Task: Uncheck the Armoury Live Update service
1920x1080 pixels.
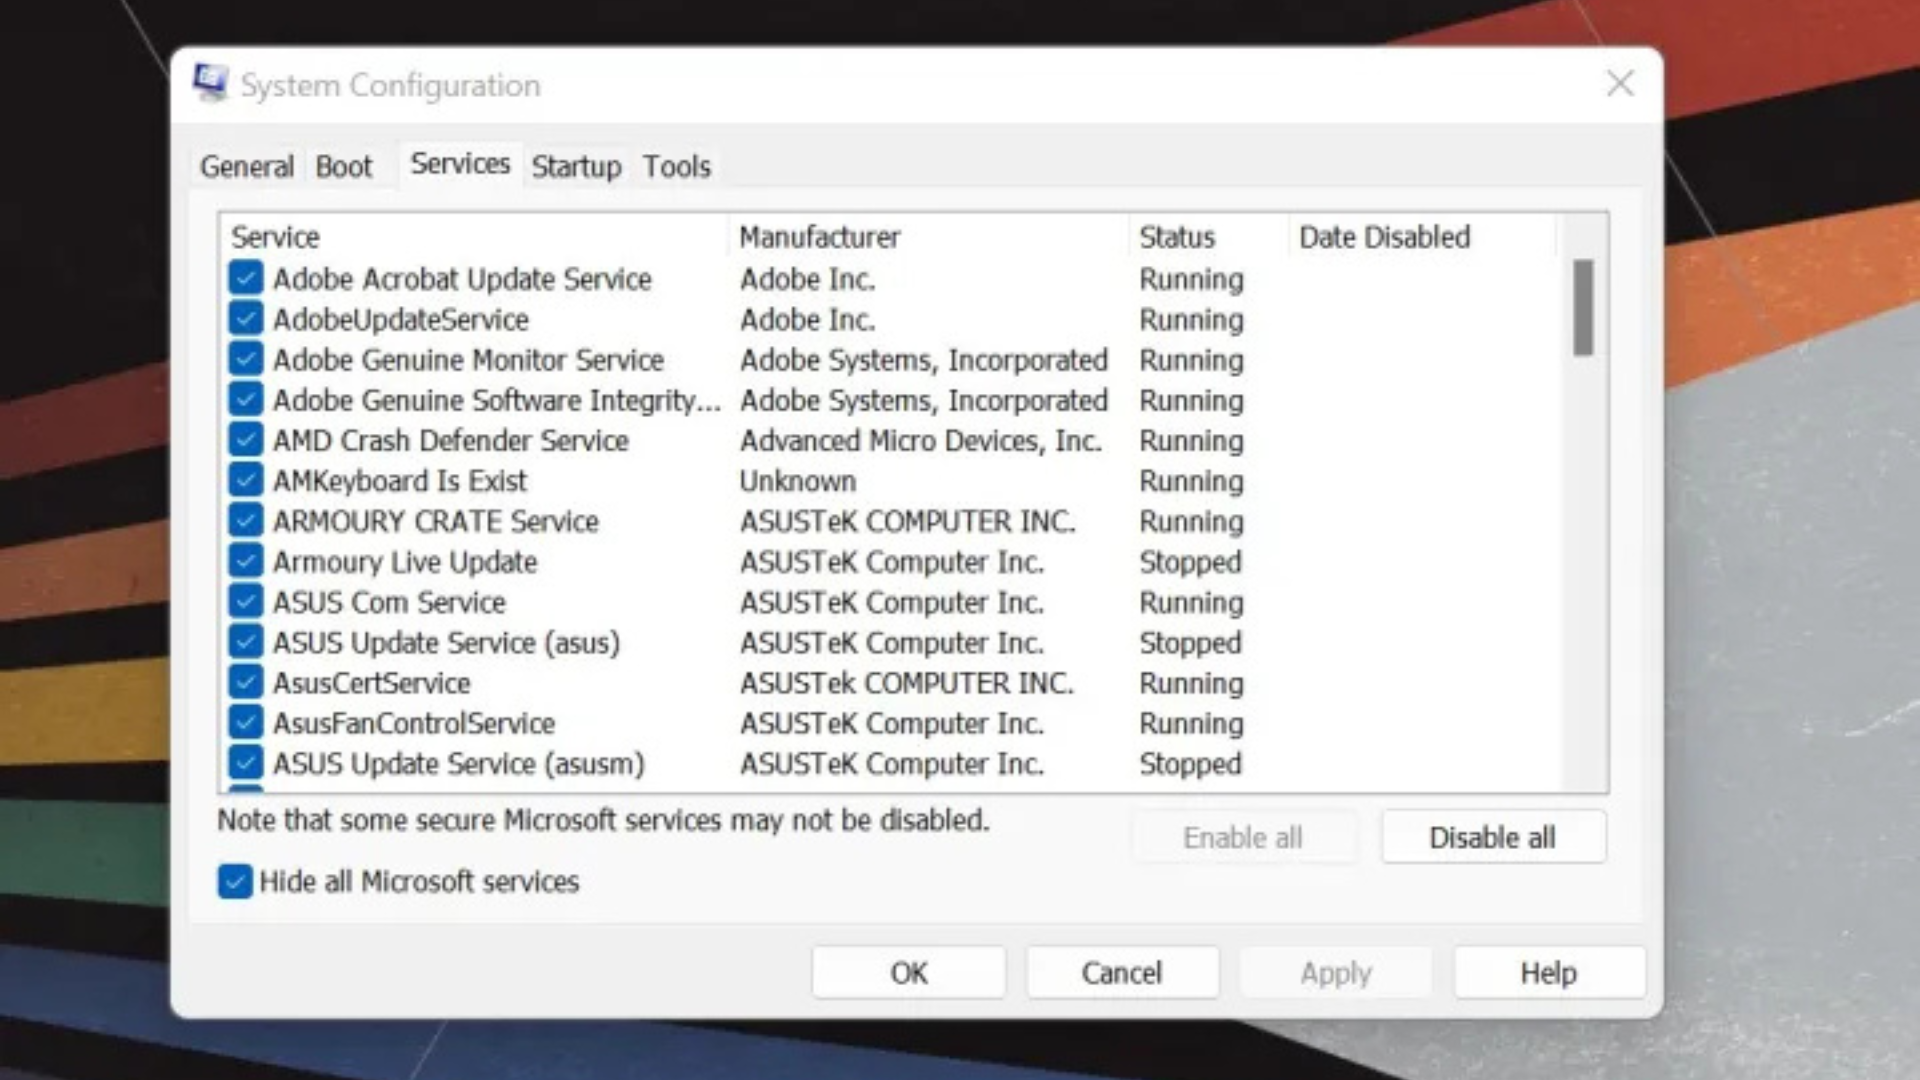Action: pyautogui.click(x=245, y=561)
